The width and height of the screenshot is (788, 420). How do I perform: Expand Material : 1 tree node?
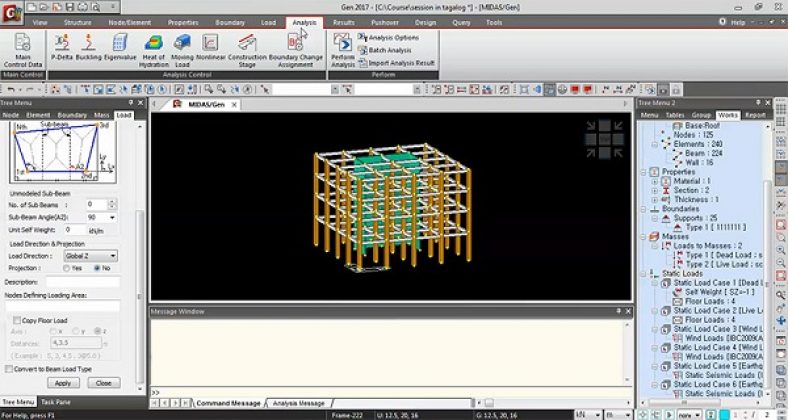pos(655,181)
